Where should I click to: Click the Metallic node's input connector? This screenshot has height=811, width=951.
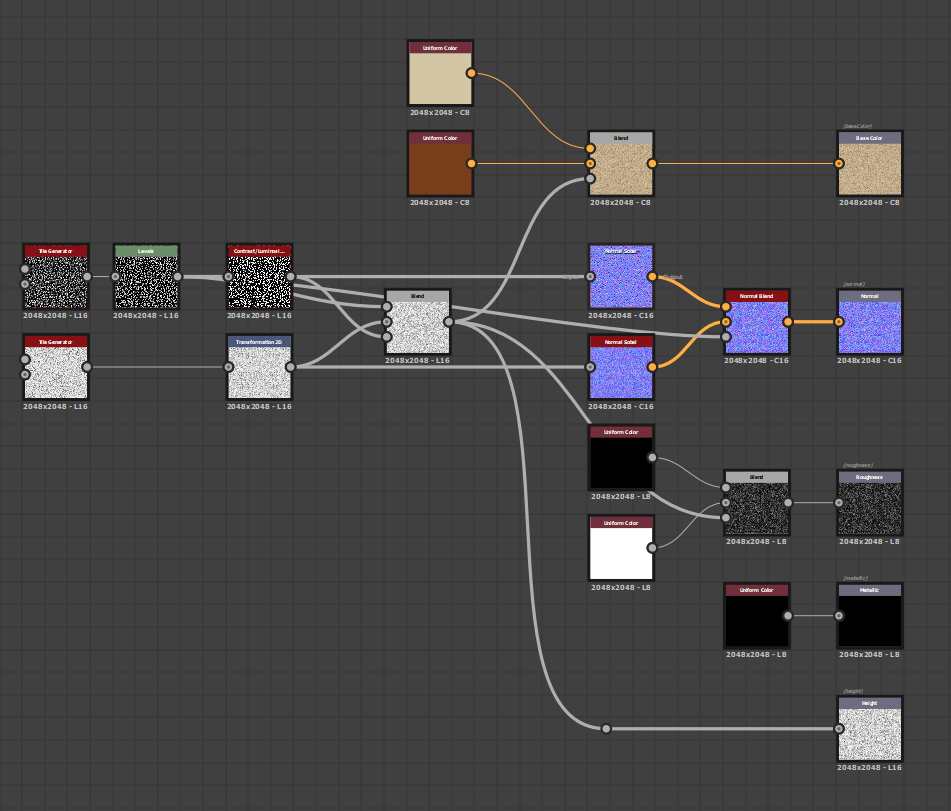coord(839,616)
